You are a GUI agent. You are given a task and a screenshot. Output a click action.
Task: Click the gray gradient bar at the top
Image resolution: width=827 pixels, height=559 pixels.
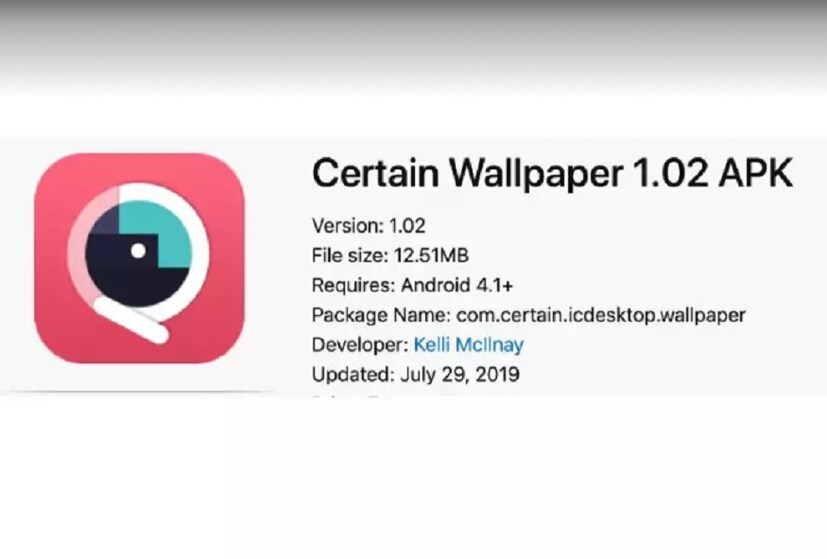tap(414, 47)
